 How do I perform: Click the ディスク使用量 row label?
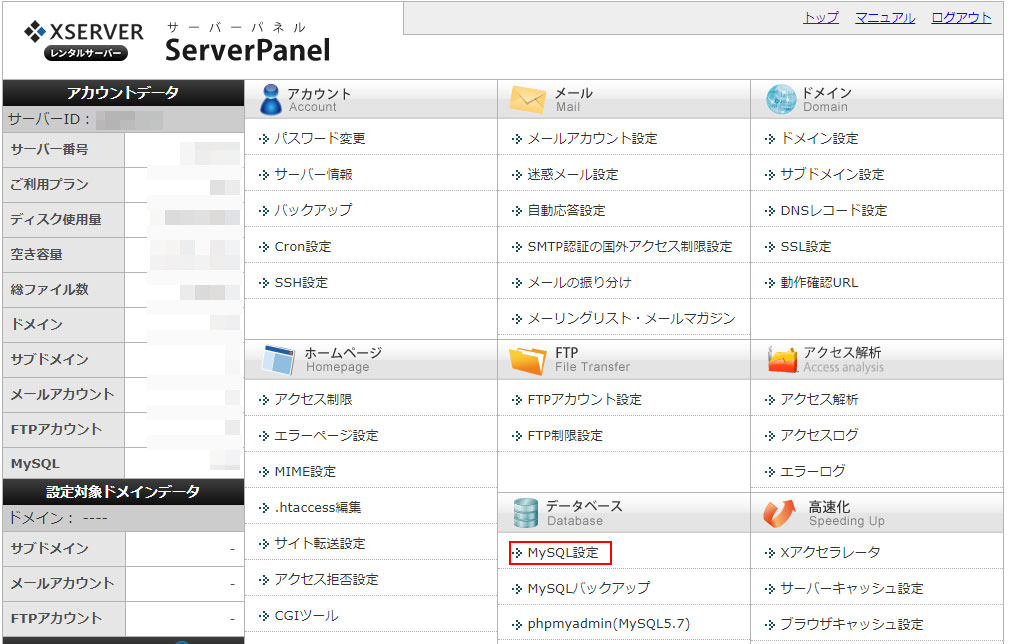coord(56,219)
